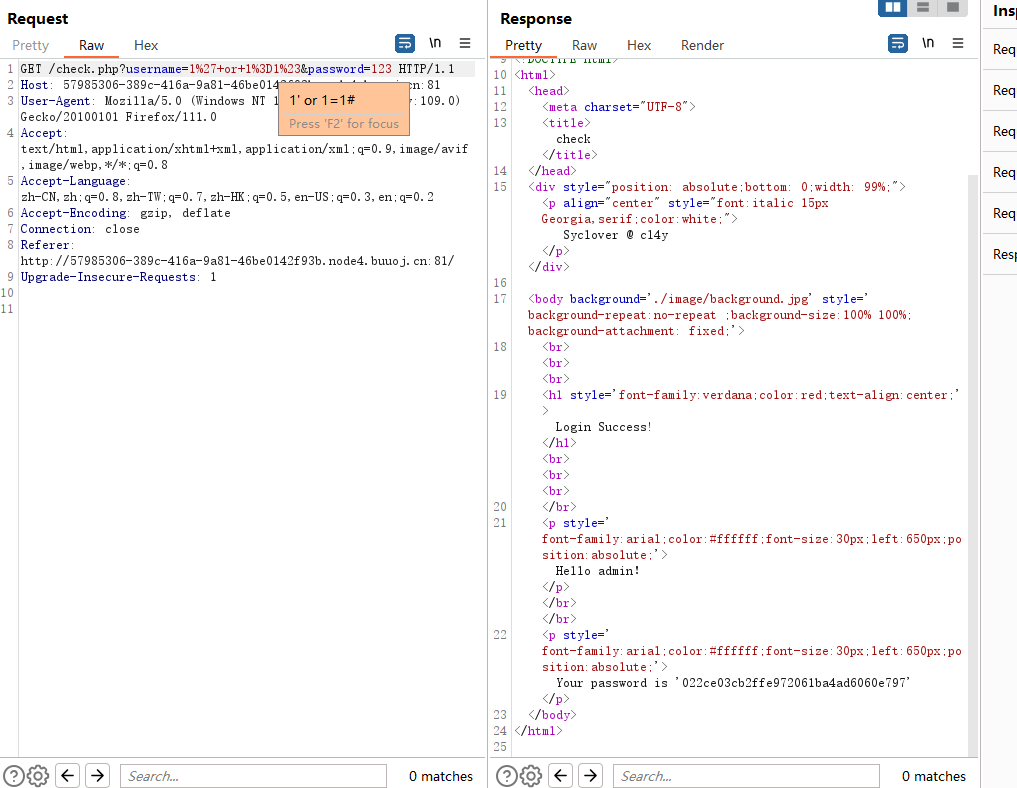Screen dimensions: 1017x788
Task: Click the Response panel title
Action: pos(536,19)
